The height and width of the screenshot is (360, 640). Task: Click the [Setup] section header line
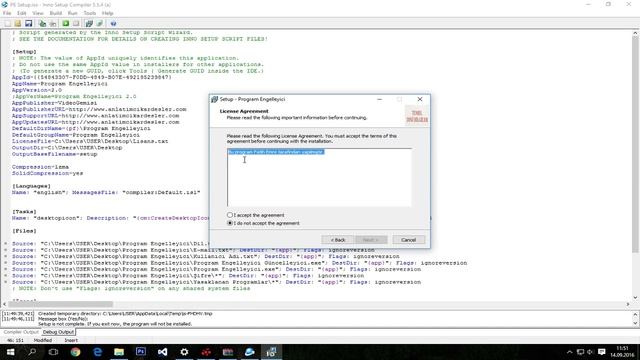[x=24, y=52]
